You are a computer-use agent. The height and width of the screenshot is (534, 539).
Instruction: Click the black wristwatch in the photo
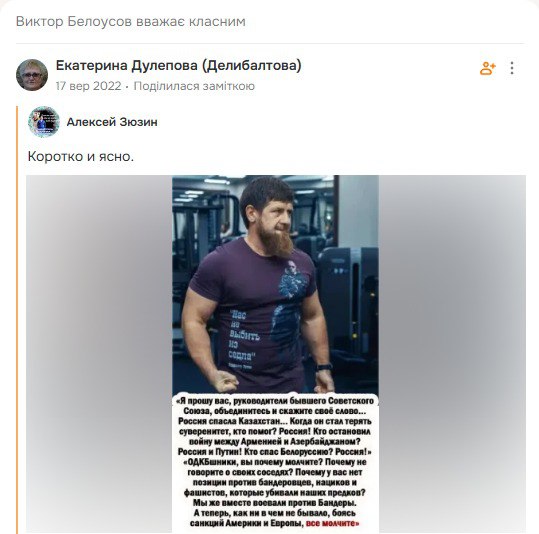coord(324,367)
